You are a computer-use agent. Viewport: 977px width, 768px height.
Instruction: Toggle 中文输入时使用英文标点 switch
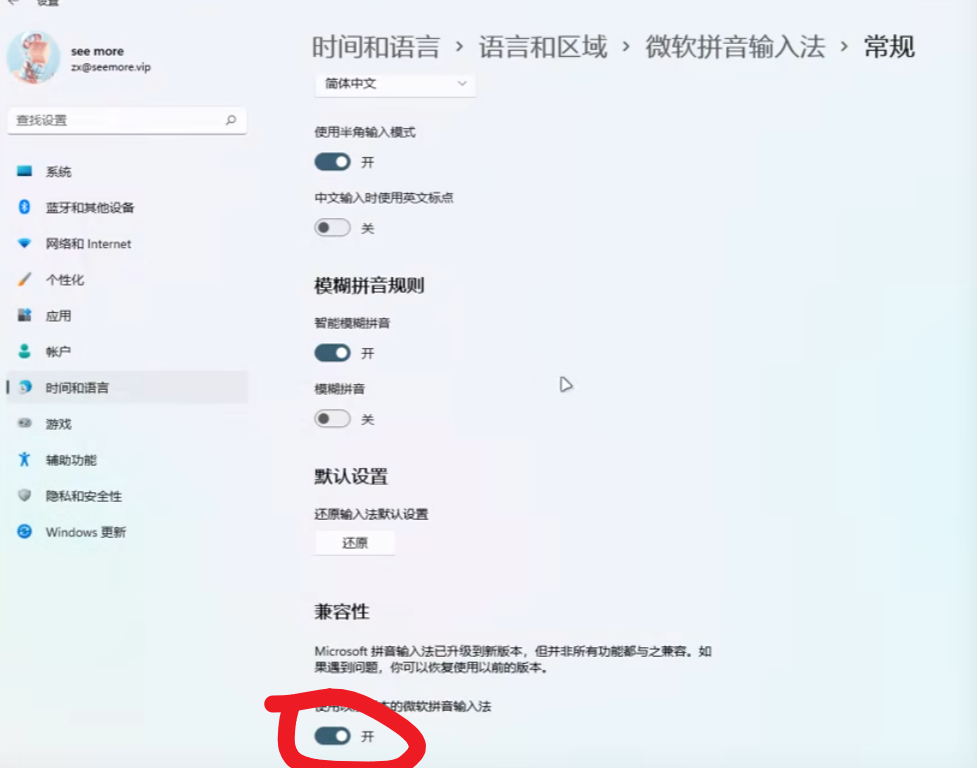click(332, 227)
